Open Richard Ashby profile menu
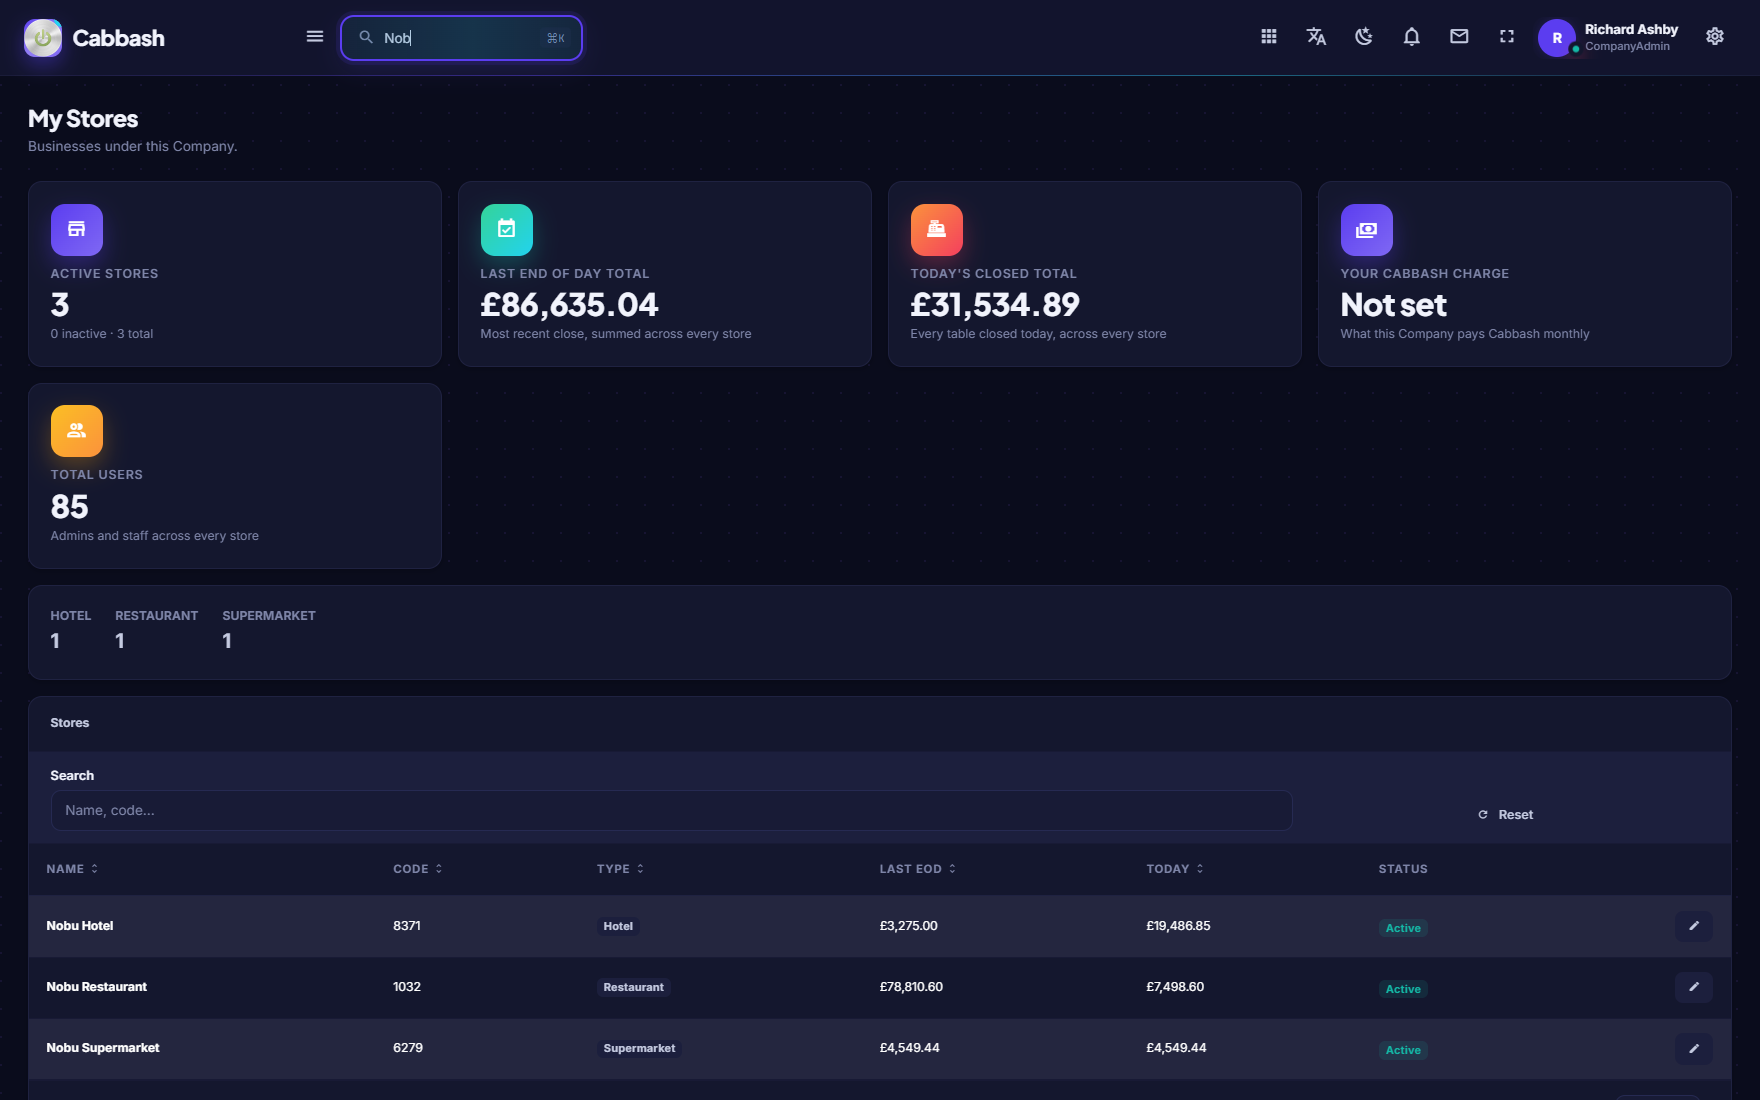Image resolution: width=1760 pixels, height=1100 pixels. coord(1609,38)
